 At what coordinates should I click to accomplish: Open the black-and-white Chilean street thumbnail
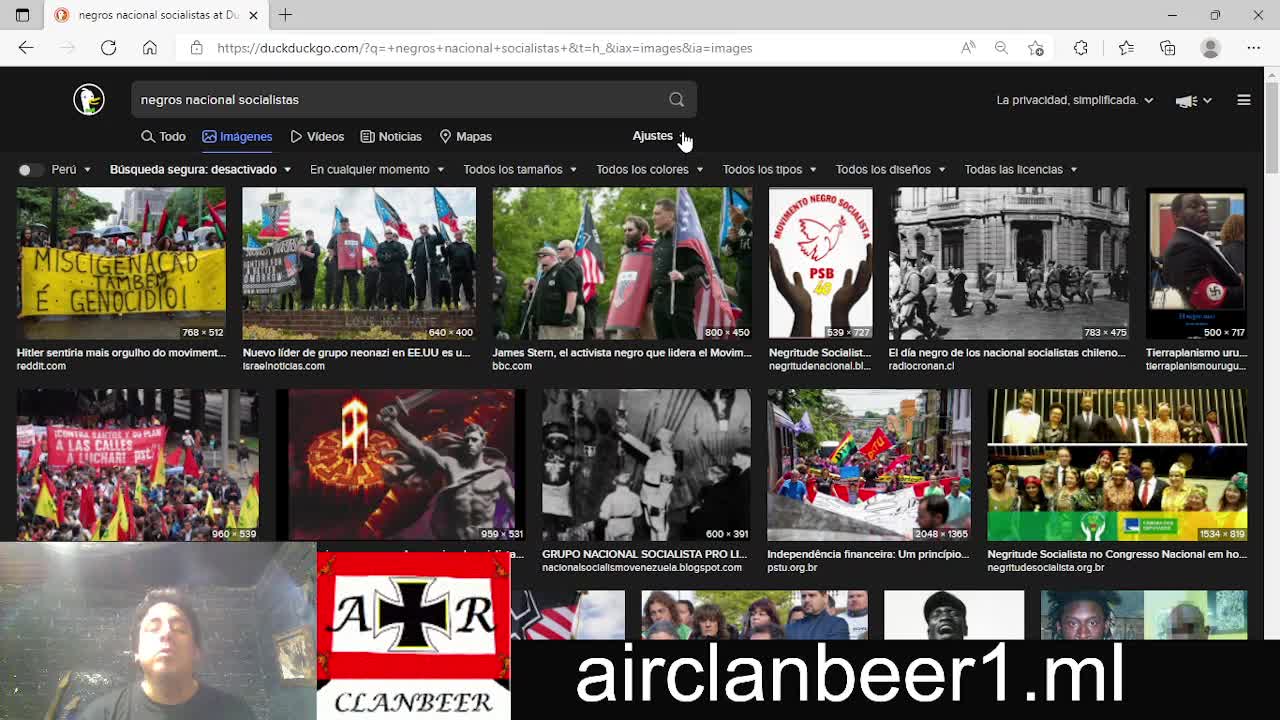[1009, 264]
